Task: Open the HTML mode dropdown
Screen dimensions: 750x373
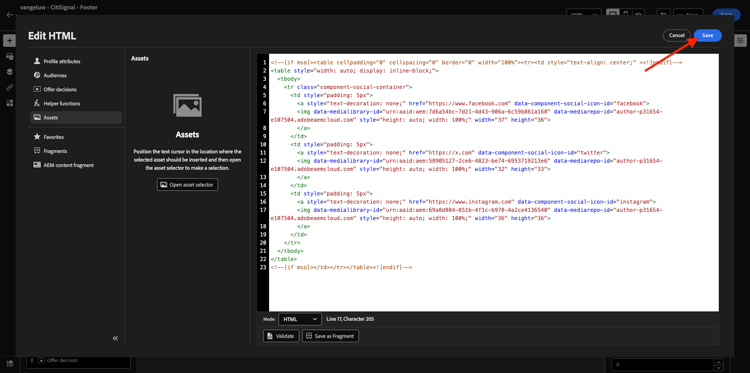Action: tap(299, 319)
